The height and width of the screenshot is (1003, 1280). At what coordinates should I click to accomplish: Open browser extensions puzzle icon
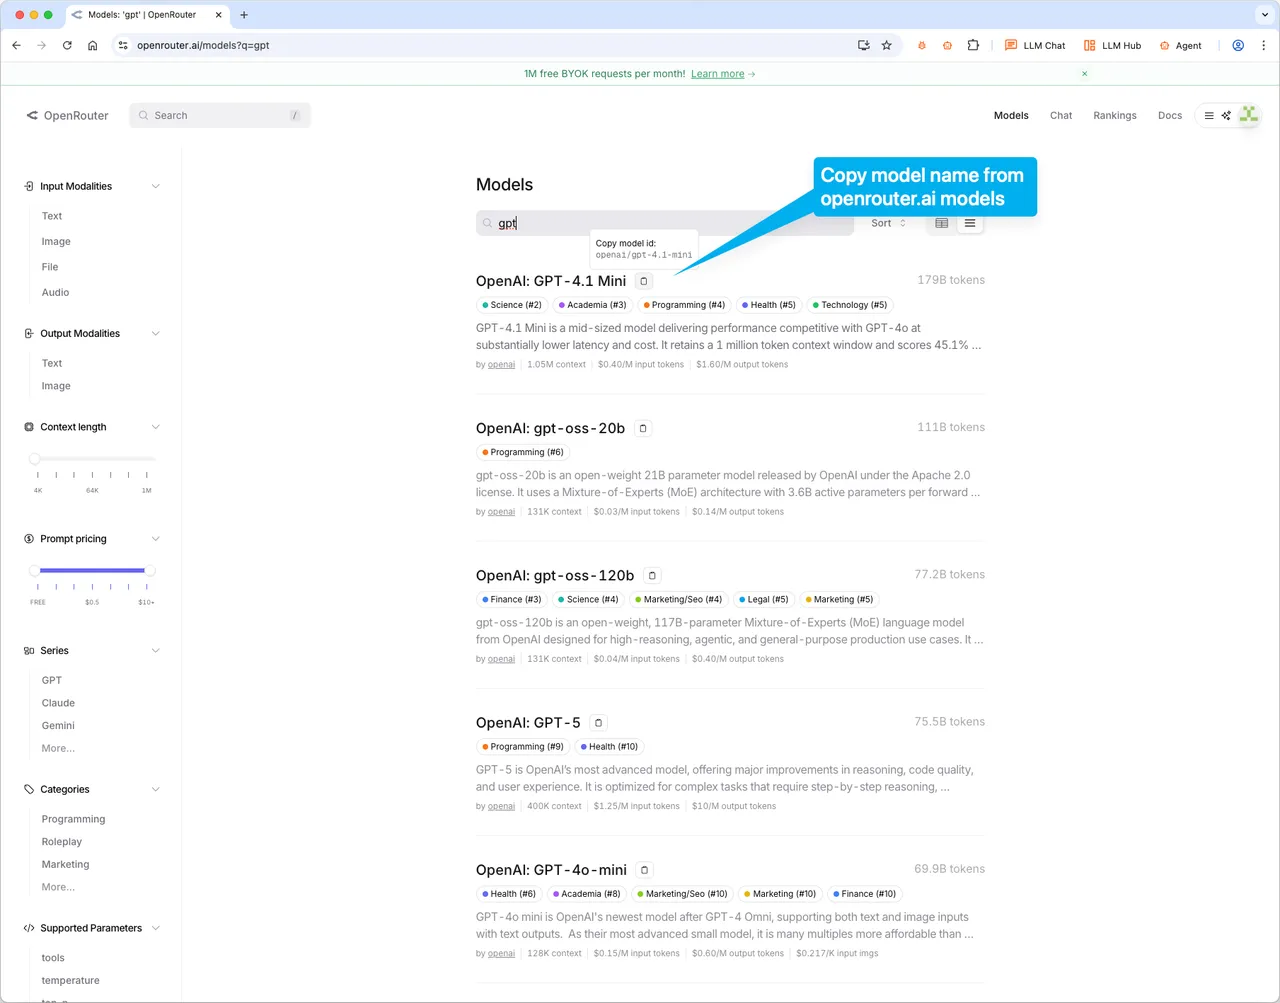click(973, 45)
